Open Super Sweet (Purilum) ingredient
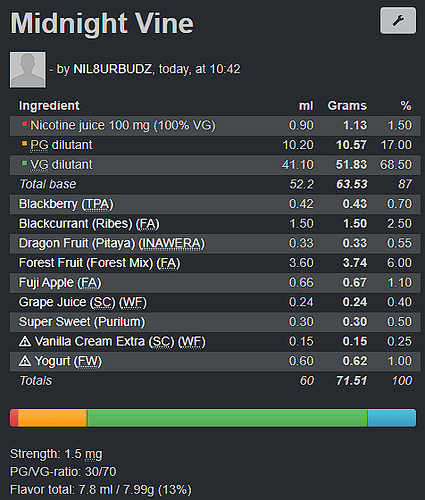The width and height of the screenshot is (425, 500). coord(82,322)
